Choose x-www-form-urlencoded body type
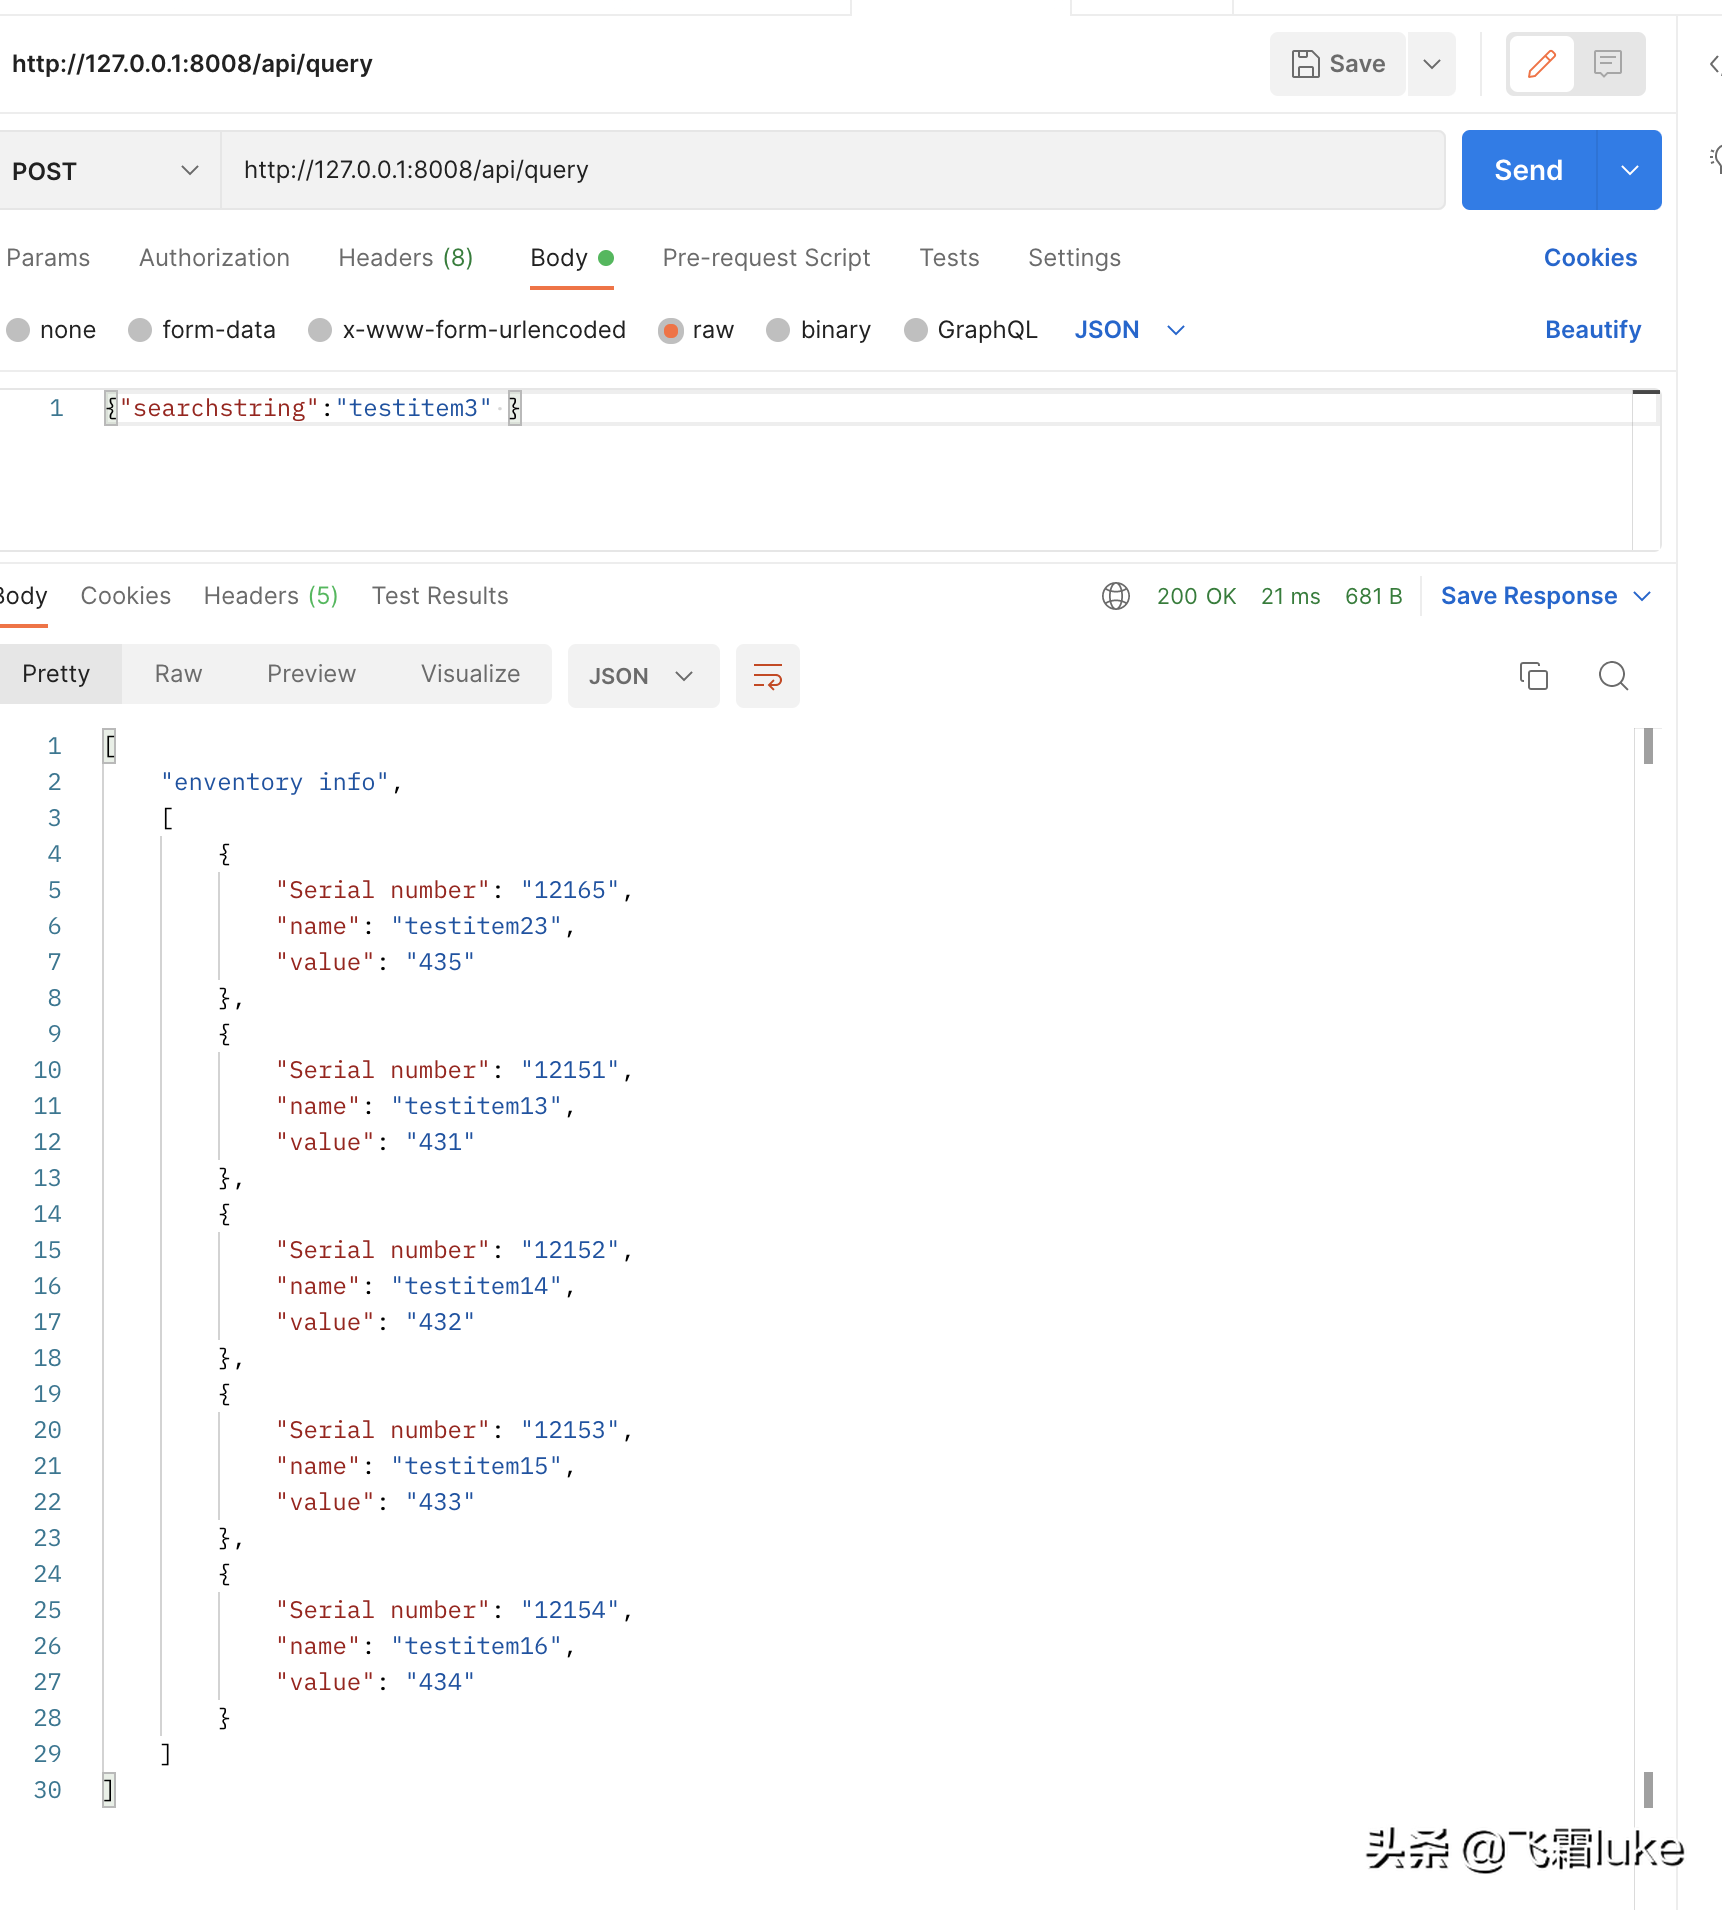The width and height of the screenshot is (1722, 1910). 320,330
